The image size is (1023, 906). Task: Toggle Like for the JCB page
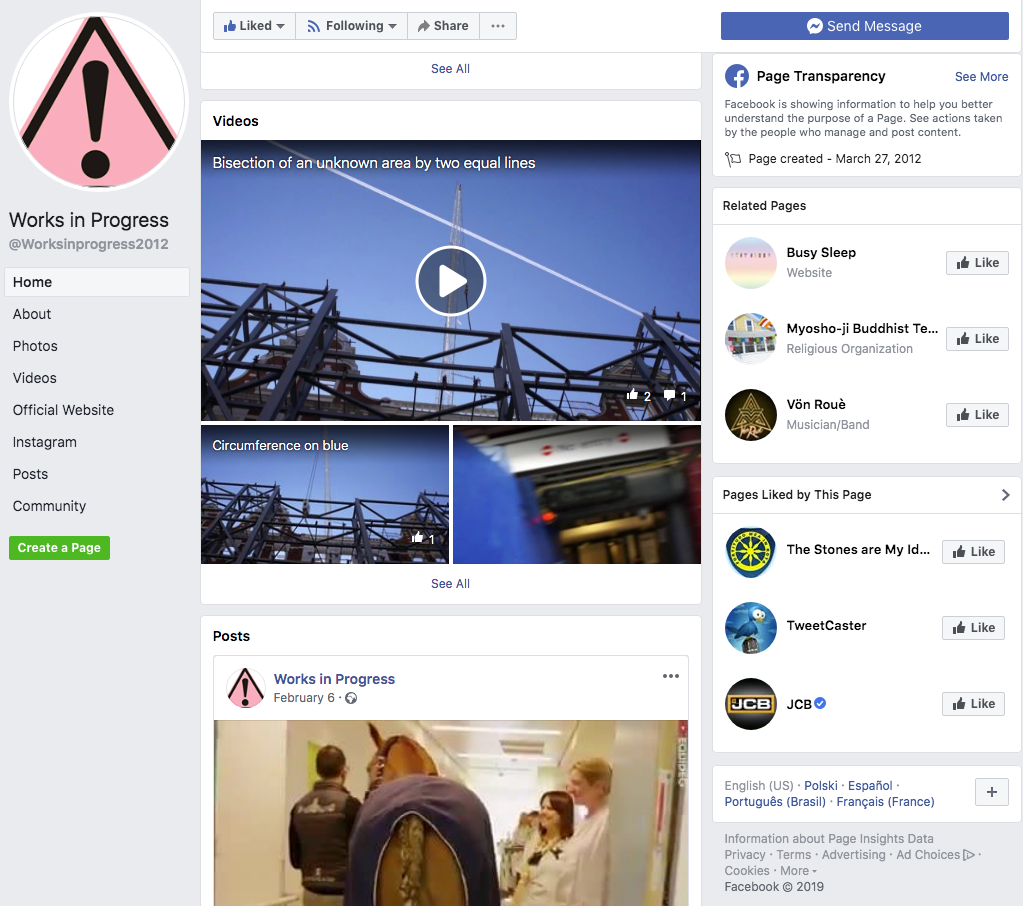point(973,704)
